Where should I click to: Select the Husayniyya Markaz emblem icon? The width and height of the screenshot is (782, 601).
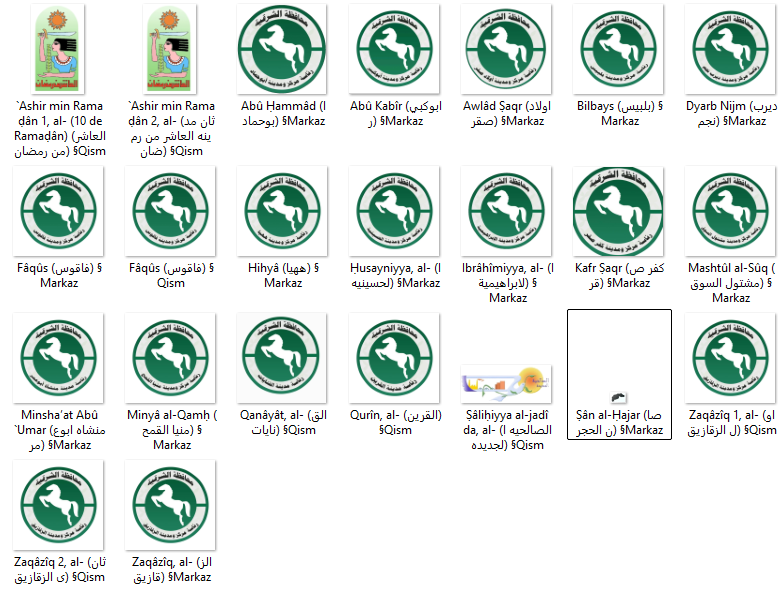(394, 211)
